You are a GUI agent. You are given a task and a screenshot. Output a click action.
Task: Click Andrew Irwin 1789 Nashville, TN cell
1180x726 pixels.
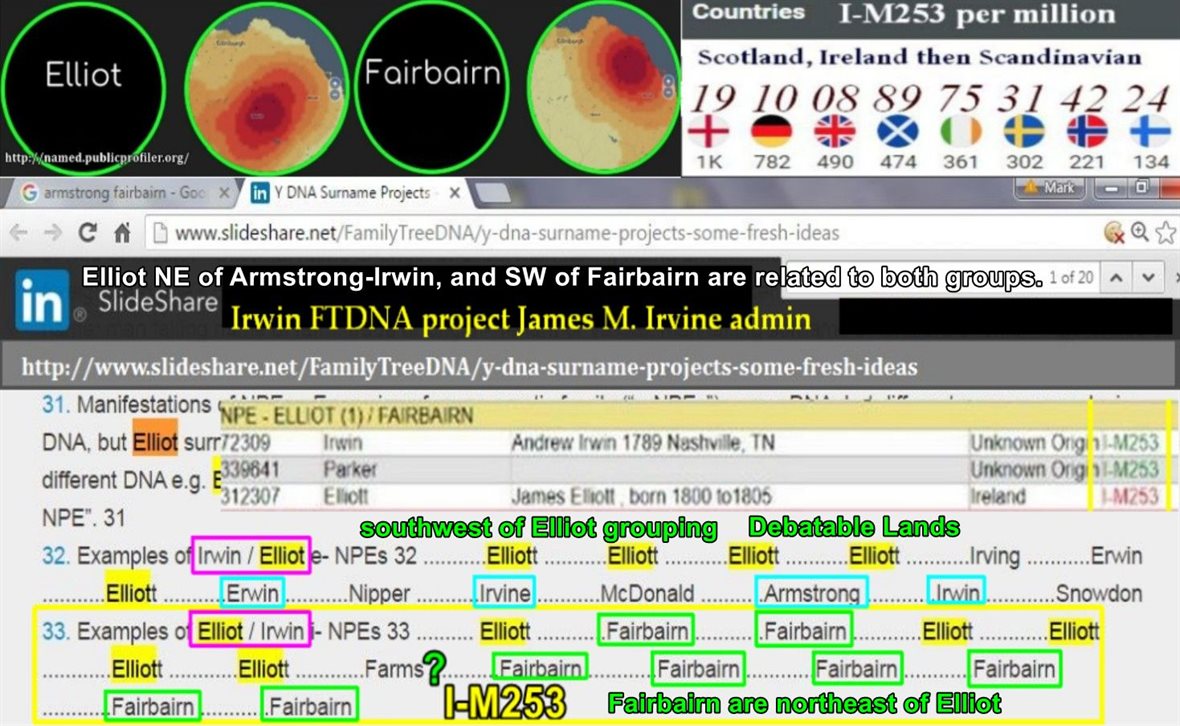643,442
